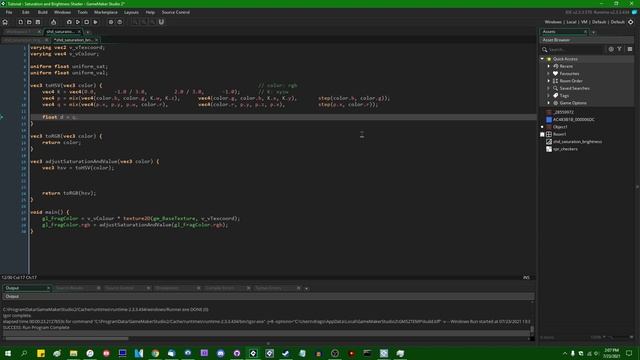Add a new workspace tab
The image size is (640, 360).
(88, 32)
